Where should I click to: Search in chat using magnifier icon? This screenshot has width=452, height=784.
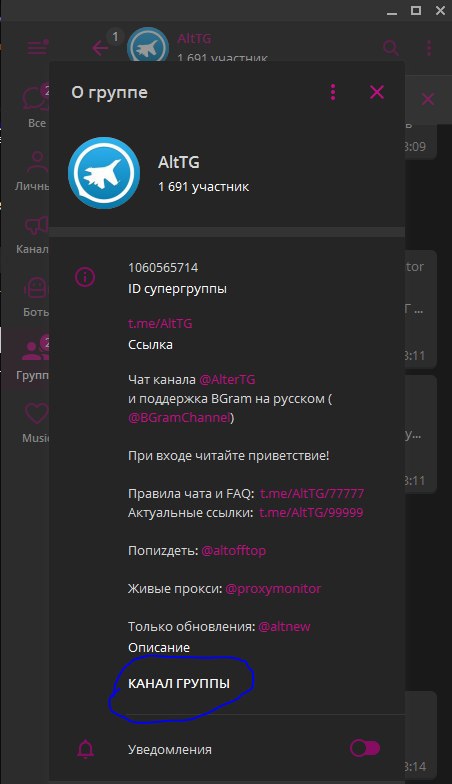(391, 48)
